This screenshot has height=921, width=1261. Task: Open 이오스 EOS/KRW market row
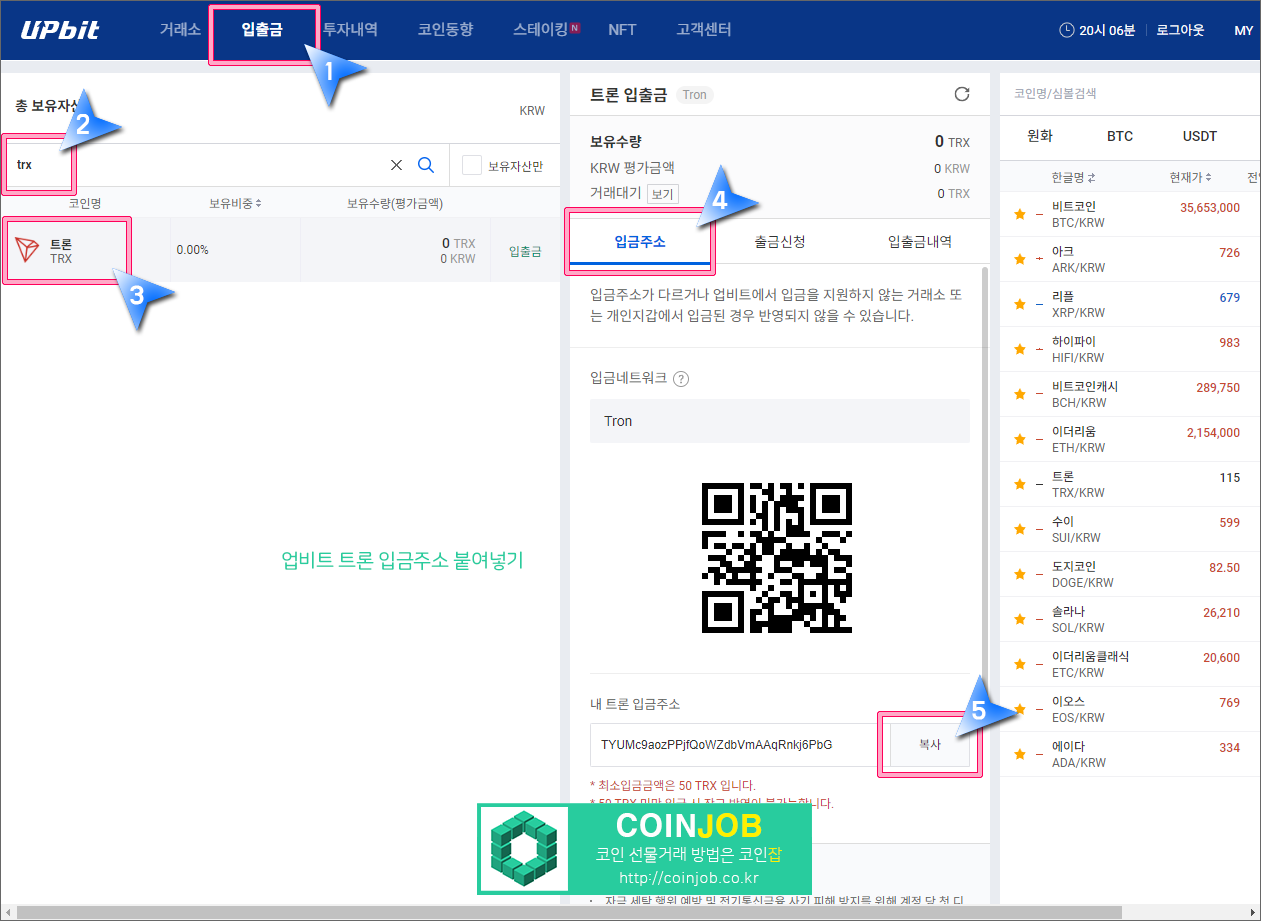tap(1130, 709)
